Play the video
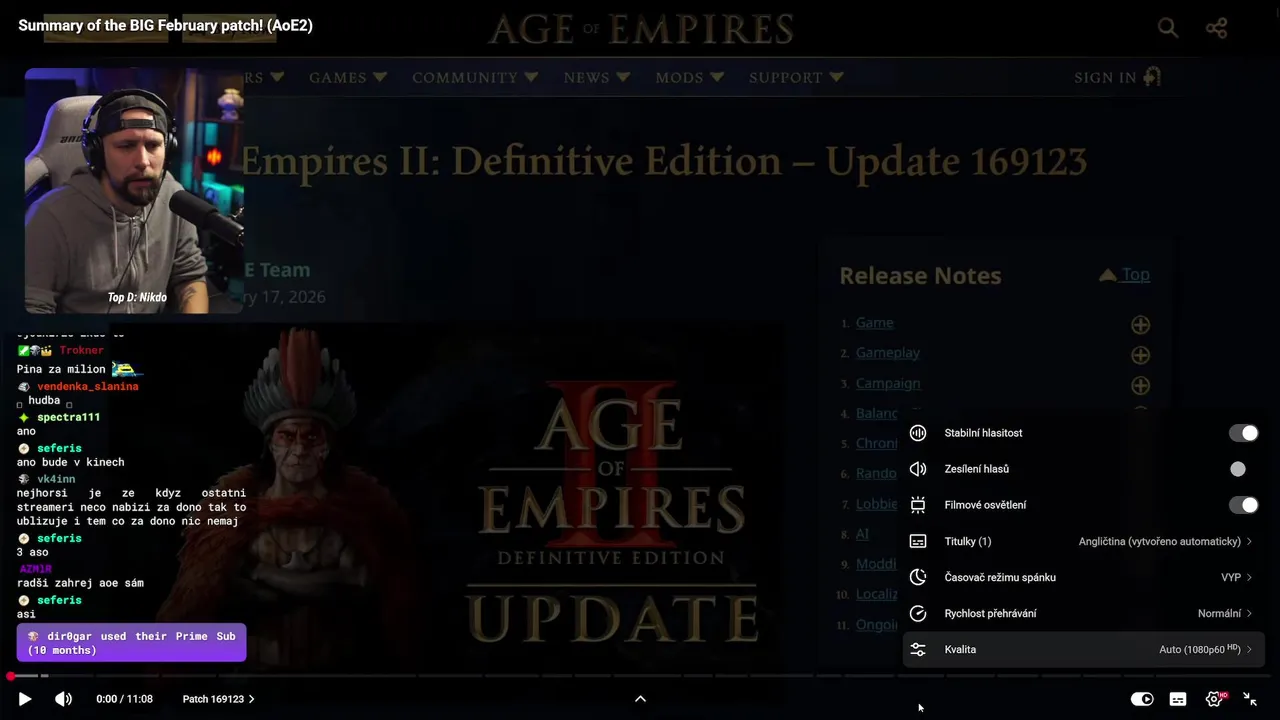Screen dimensions: 1280x720 [x=25, y=699]
